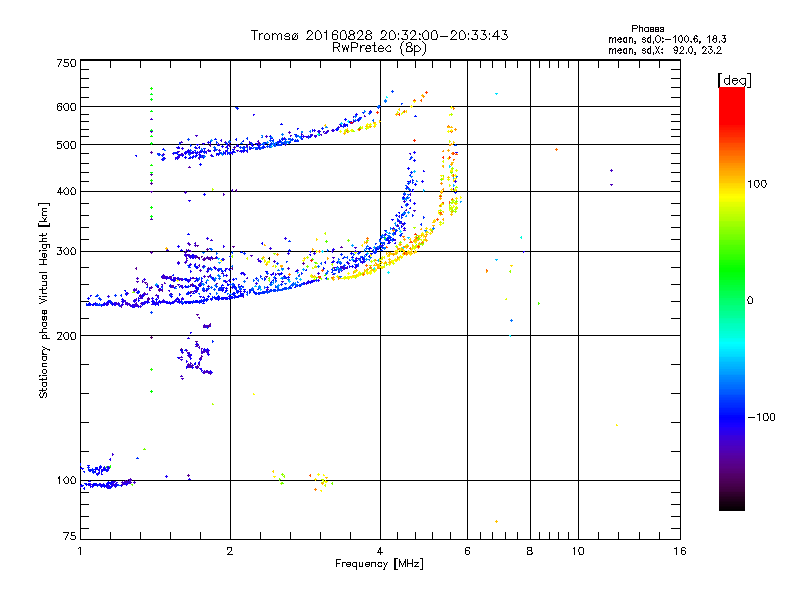800x600 pixels.
Task: Click the y-axis tick label '200'
Action: tap(66, 336)
